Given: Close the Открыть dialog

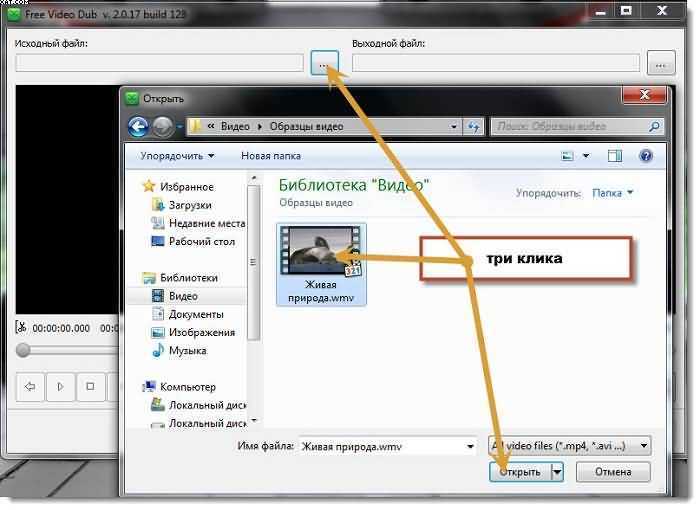Looking at the screenshot, I should pyautogui.click(x=644, y=95).
